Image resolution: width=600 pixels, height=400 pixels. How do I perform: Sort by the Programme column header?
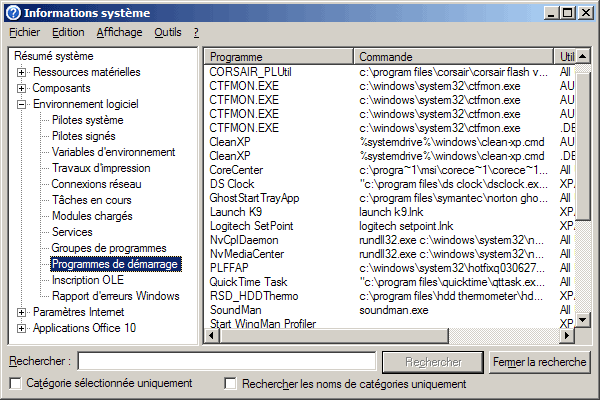279,56
